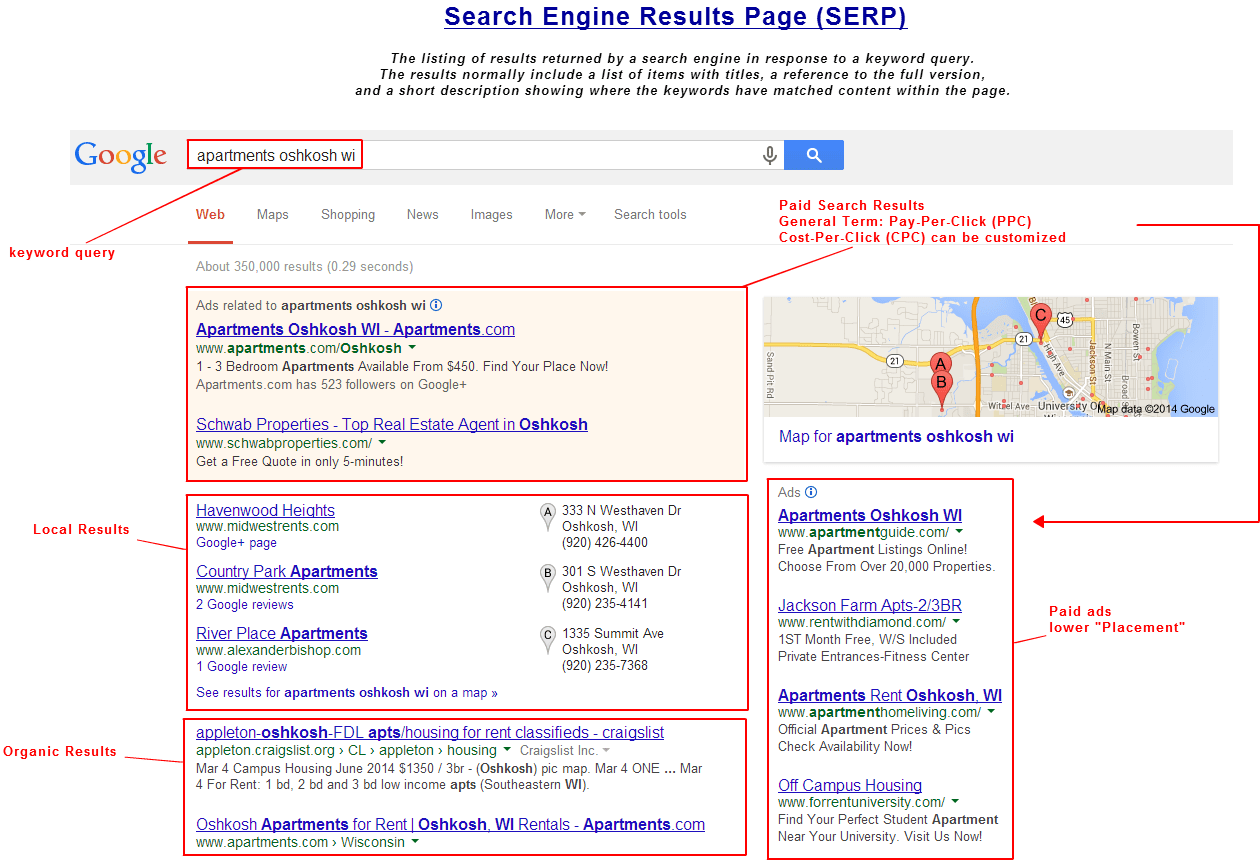Viewport: 1260px width, 860px height.
Task: Open Off Campus Housing ad
Action: tap(850, 785)
